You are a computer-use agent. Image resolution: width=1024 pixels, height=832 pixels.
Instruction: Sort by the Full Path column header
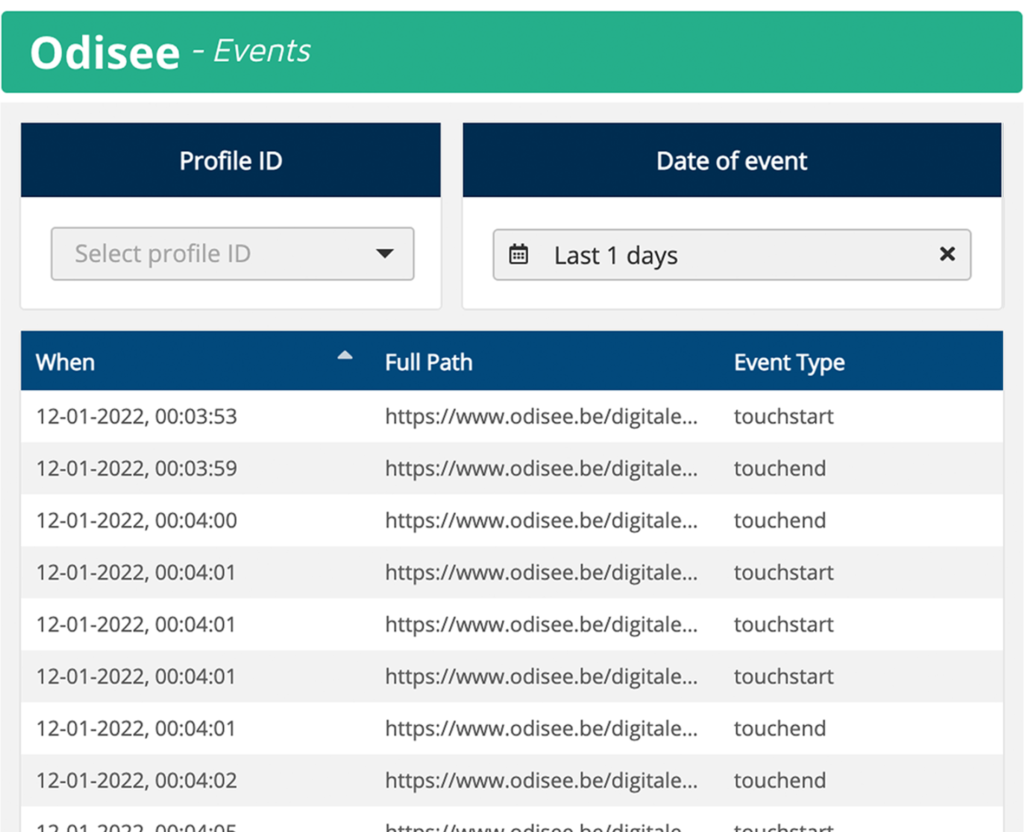428,362
